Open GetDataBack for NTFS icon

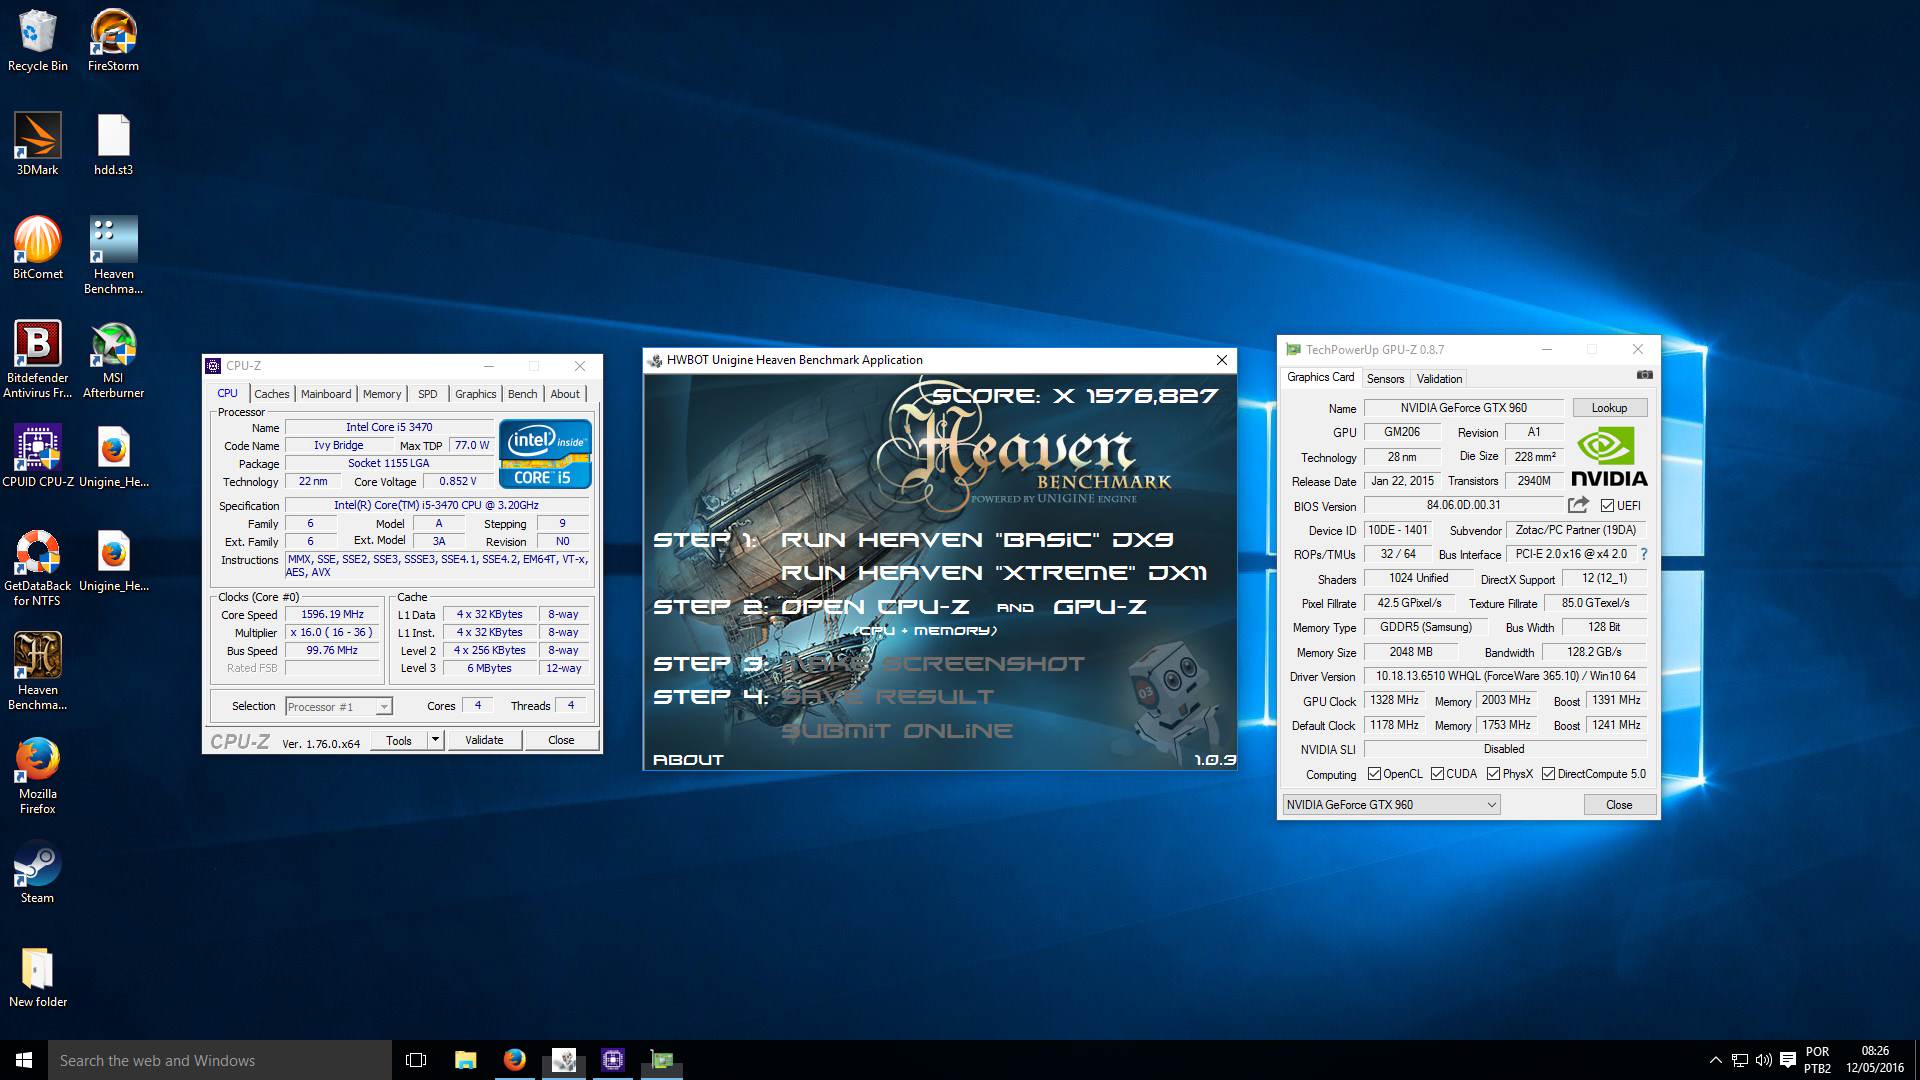(38, 568)
